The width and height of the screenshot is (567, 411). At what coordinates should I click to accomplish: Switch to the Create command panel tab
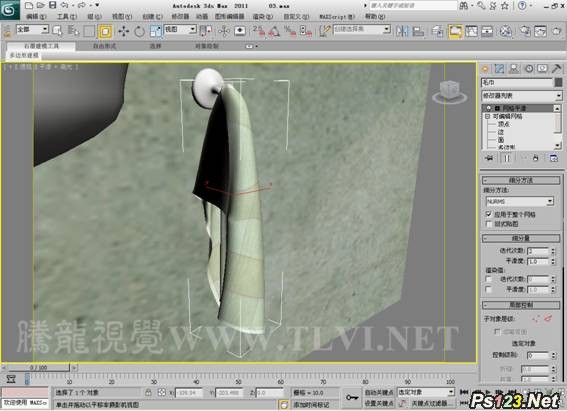485,69
